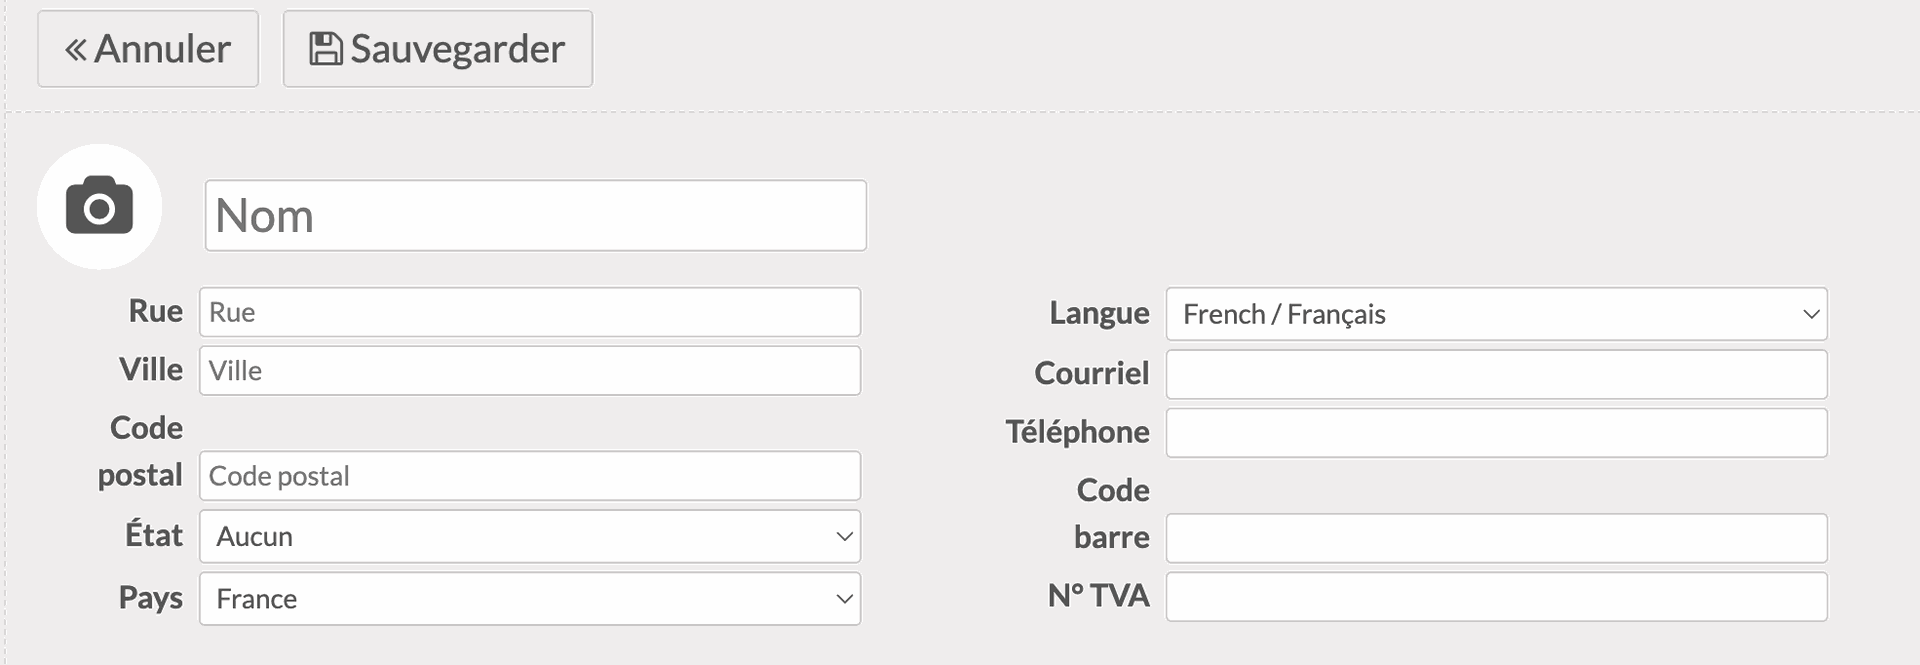Open the Langue dropdown set to French
The image size is (1920, 665).
point(1495,313)
